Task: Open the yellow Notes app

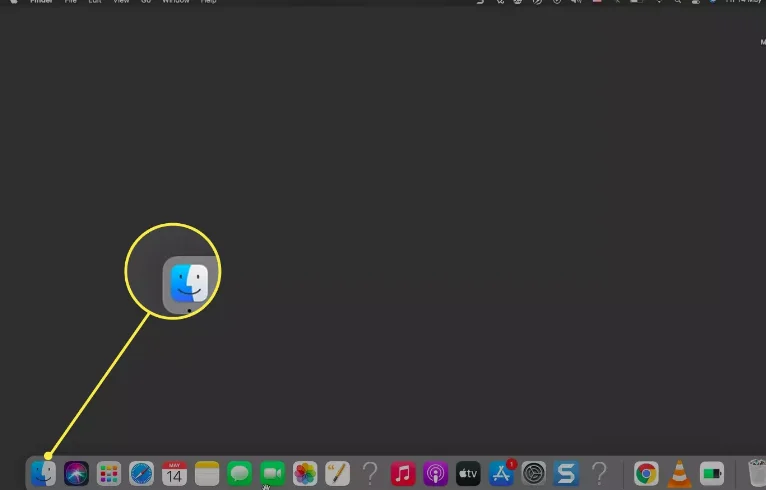Action: point(207,473)
